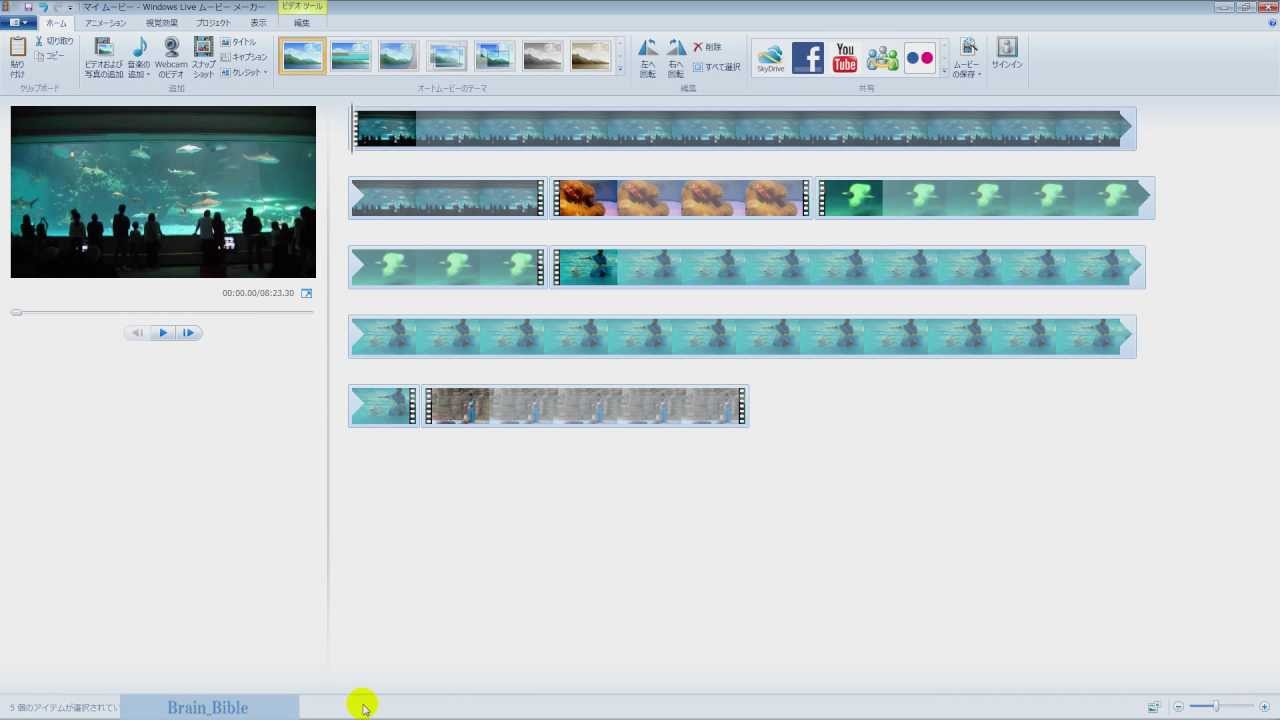
Task: Apply the second AutoMovie theme
Action: [x=350, y=56]
